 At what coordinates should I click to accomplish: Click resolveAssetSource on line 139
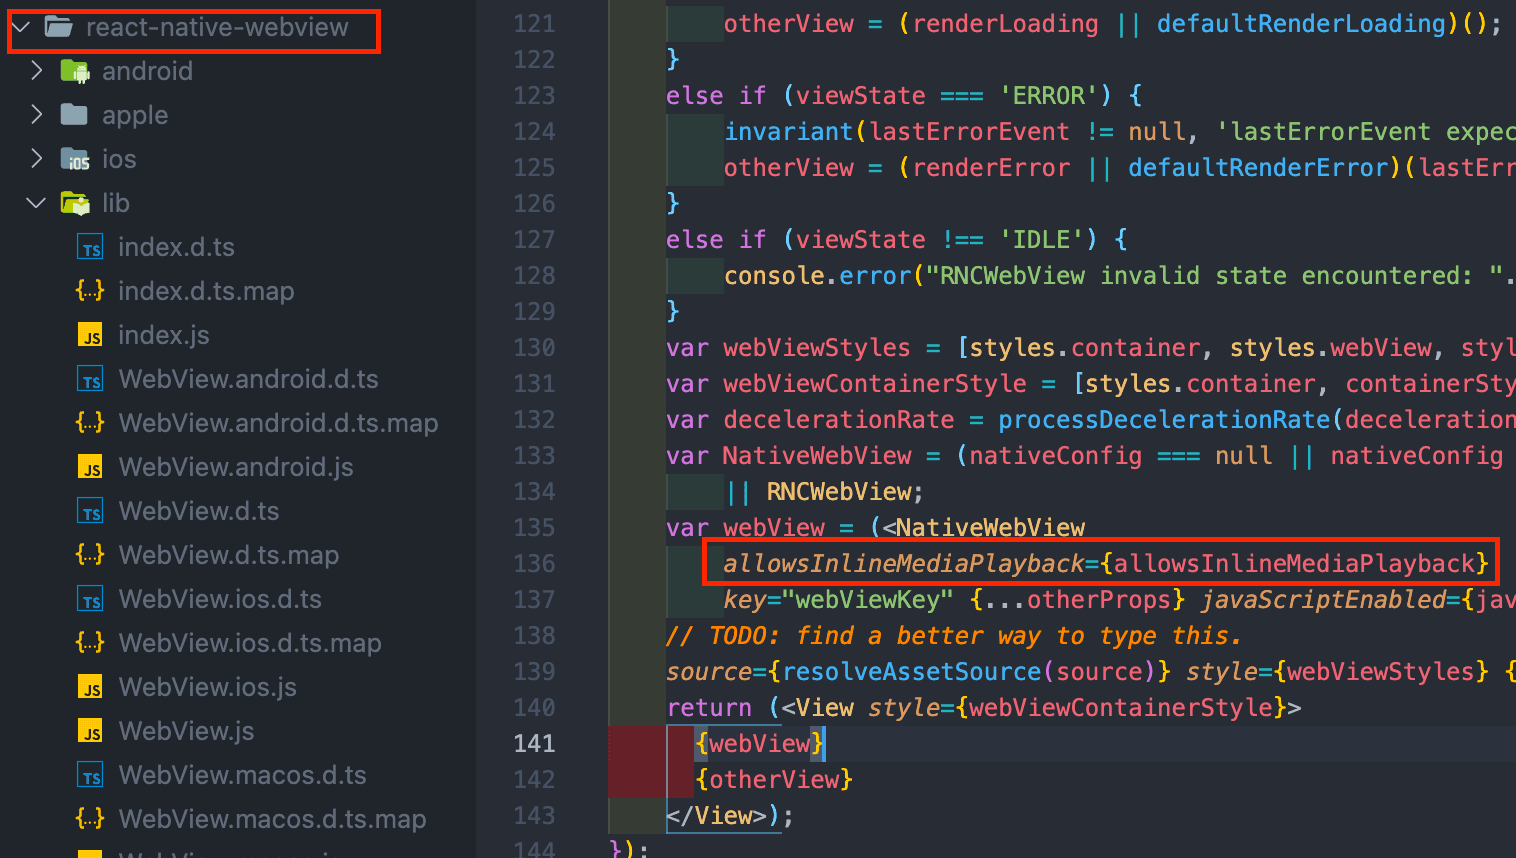coord(912,672)
